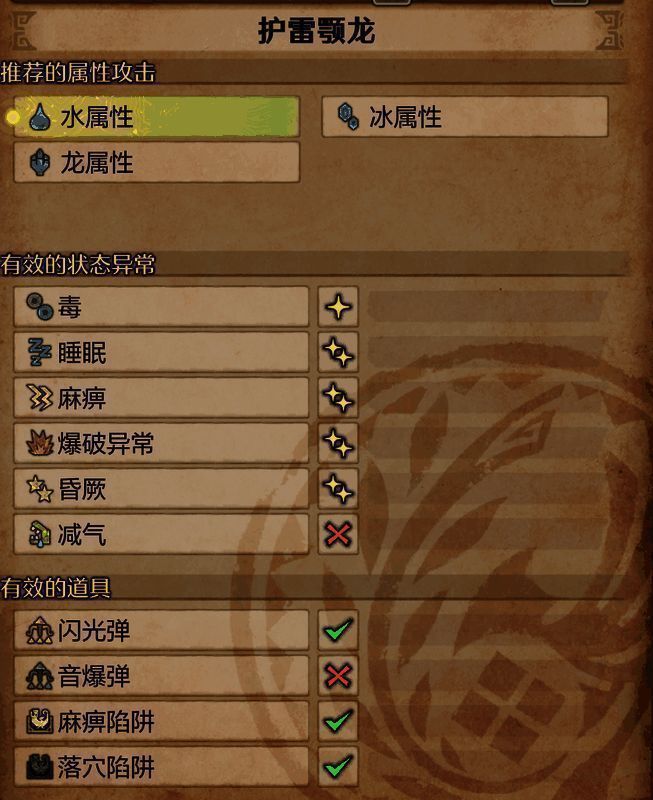Click the ice crystal icon beside 冰属性
The image size is (653, 800).
tap(349, 116)
